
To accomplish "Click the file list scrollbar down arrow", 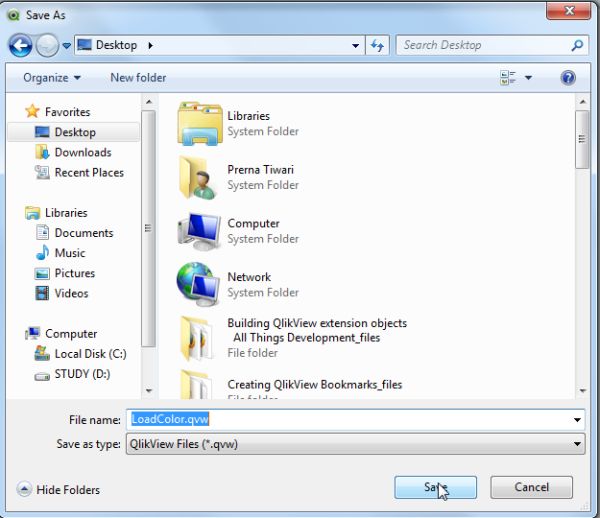I will (x=582, y=391).
